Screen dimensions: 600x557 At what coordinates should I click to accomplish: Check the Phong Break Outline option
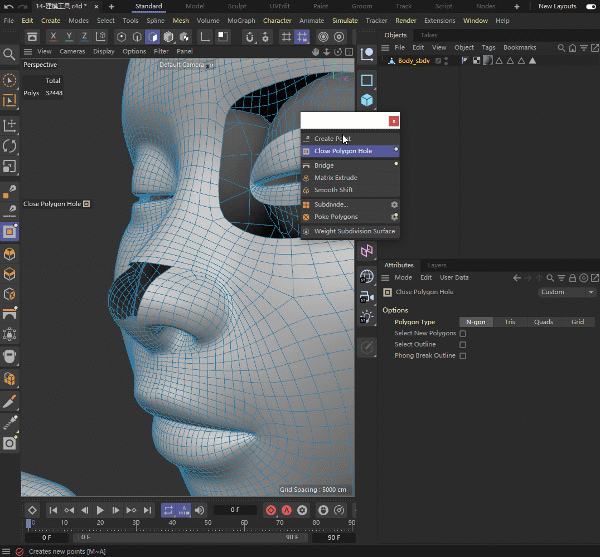(x=462, y=355)
